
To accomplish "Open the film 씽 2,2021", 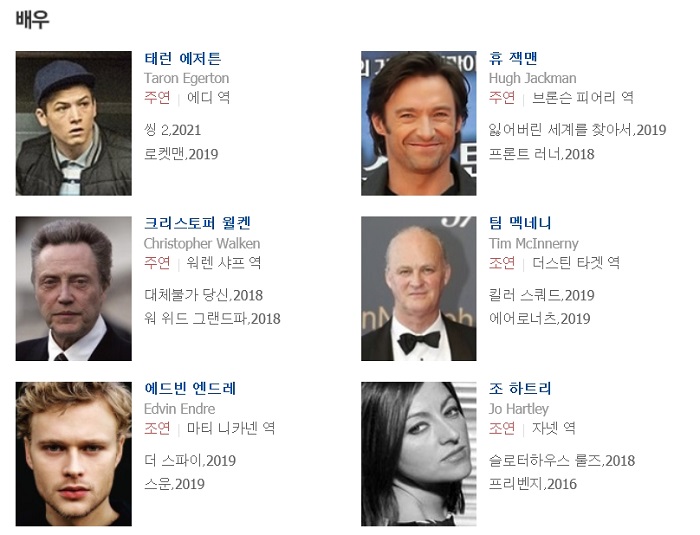I will 173,130.
